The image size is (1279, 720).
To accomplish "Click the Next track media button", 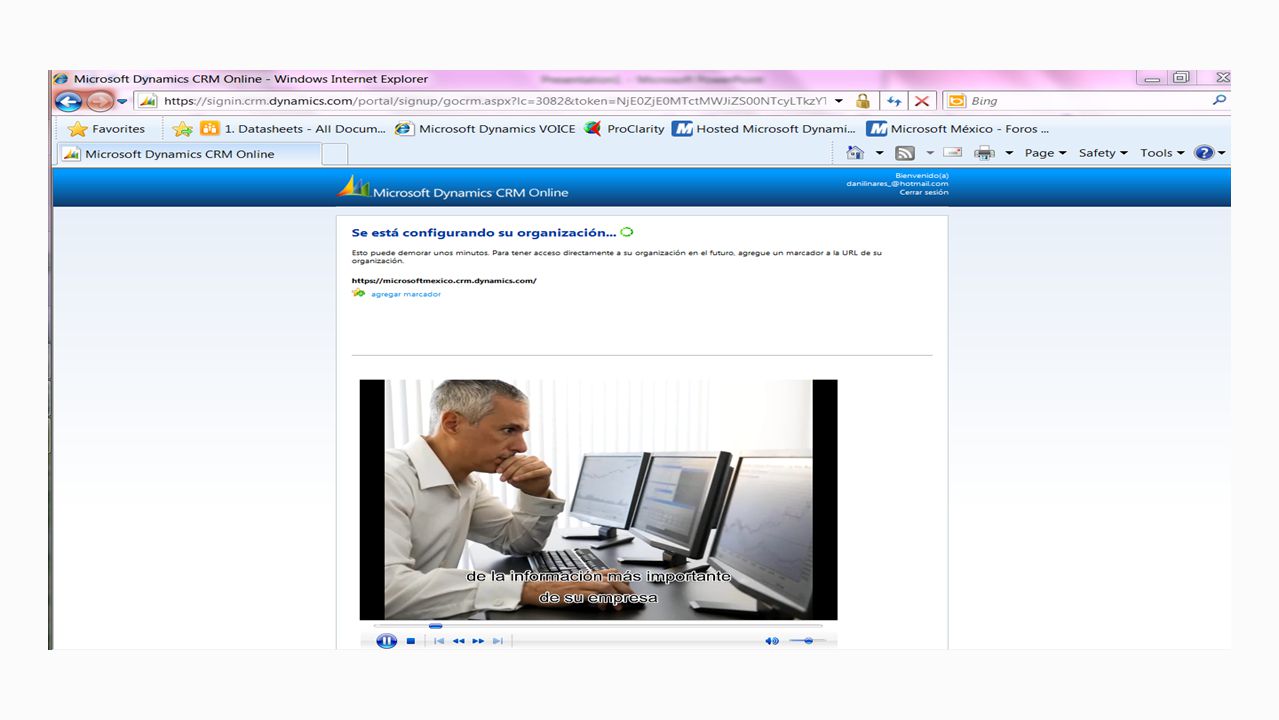I will click(497, 641).
